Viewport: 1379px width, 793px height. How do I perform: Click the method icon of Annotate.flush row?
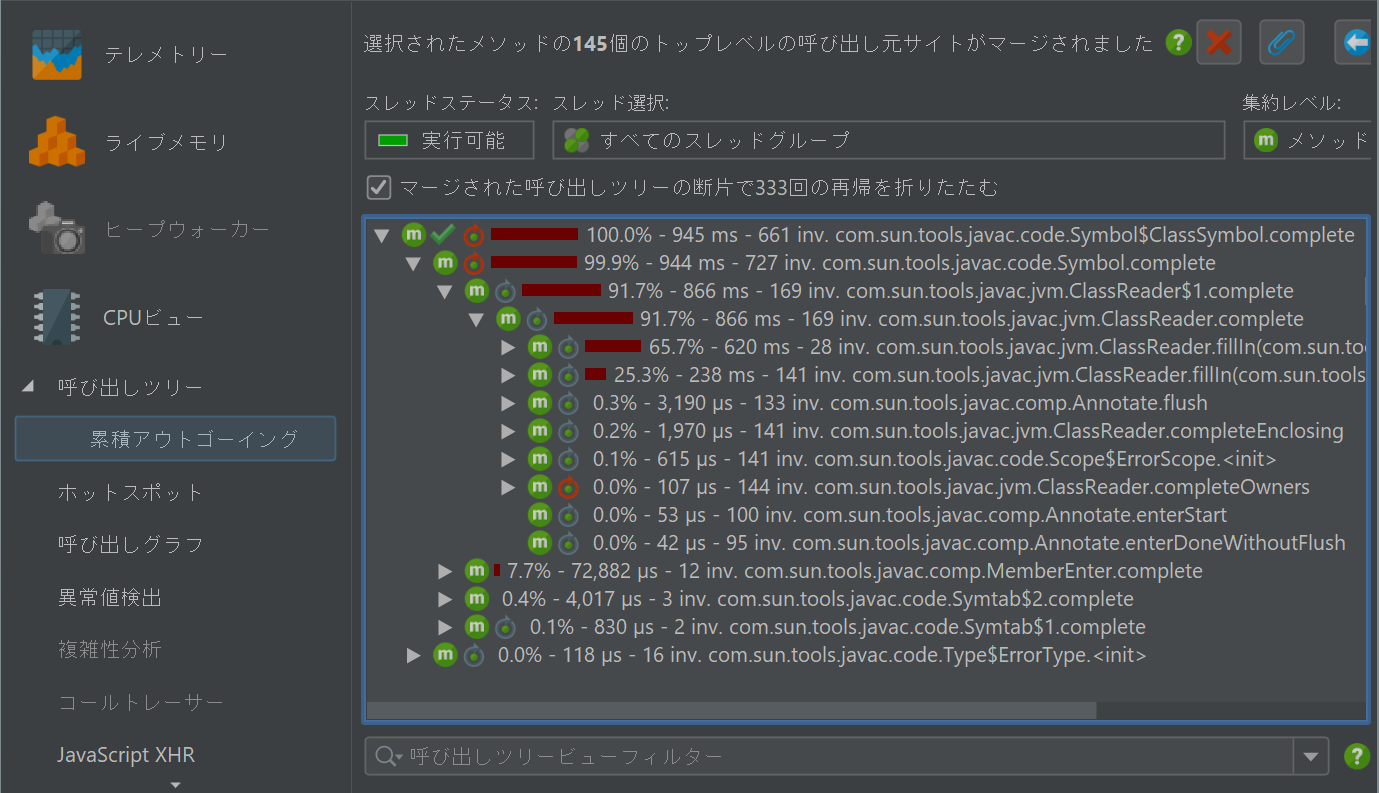[x=540, y=403]
